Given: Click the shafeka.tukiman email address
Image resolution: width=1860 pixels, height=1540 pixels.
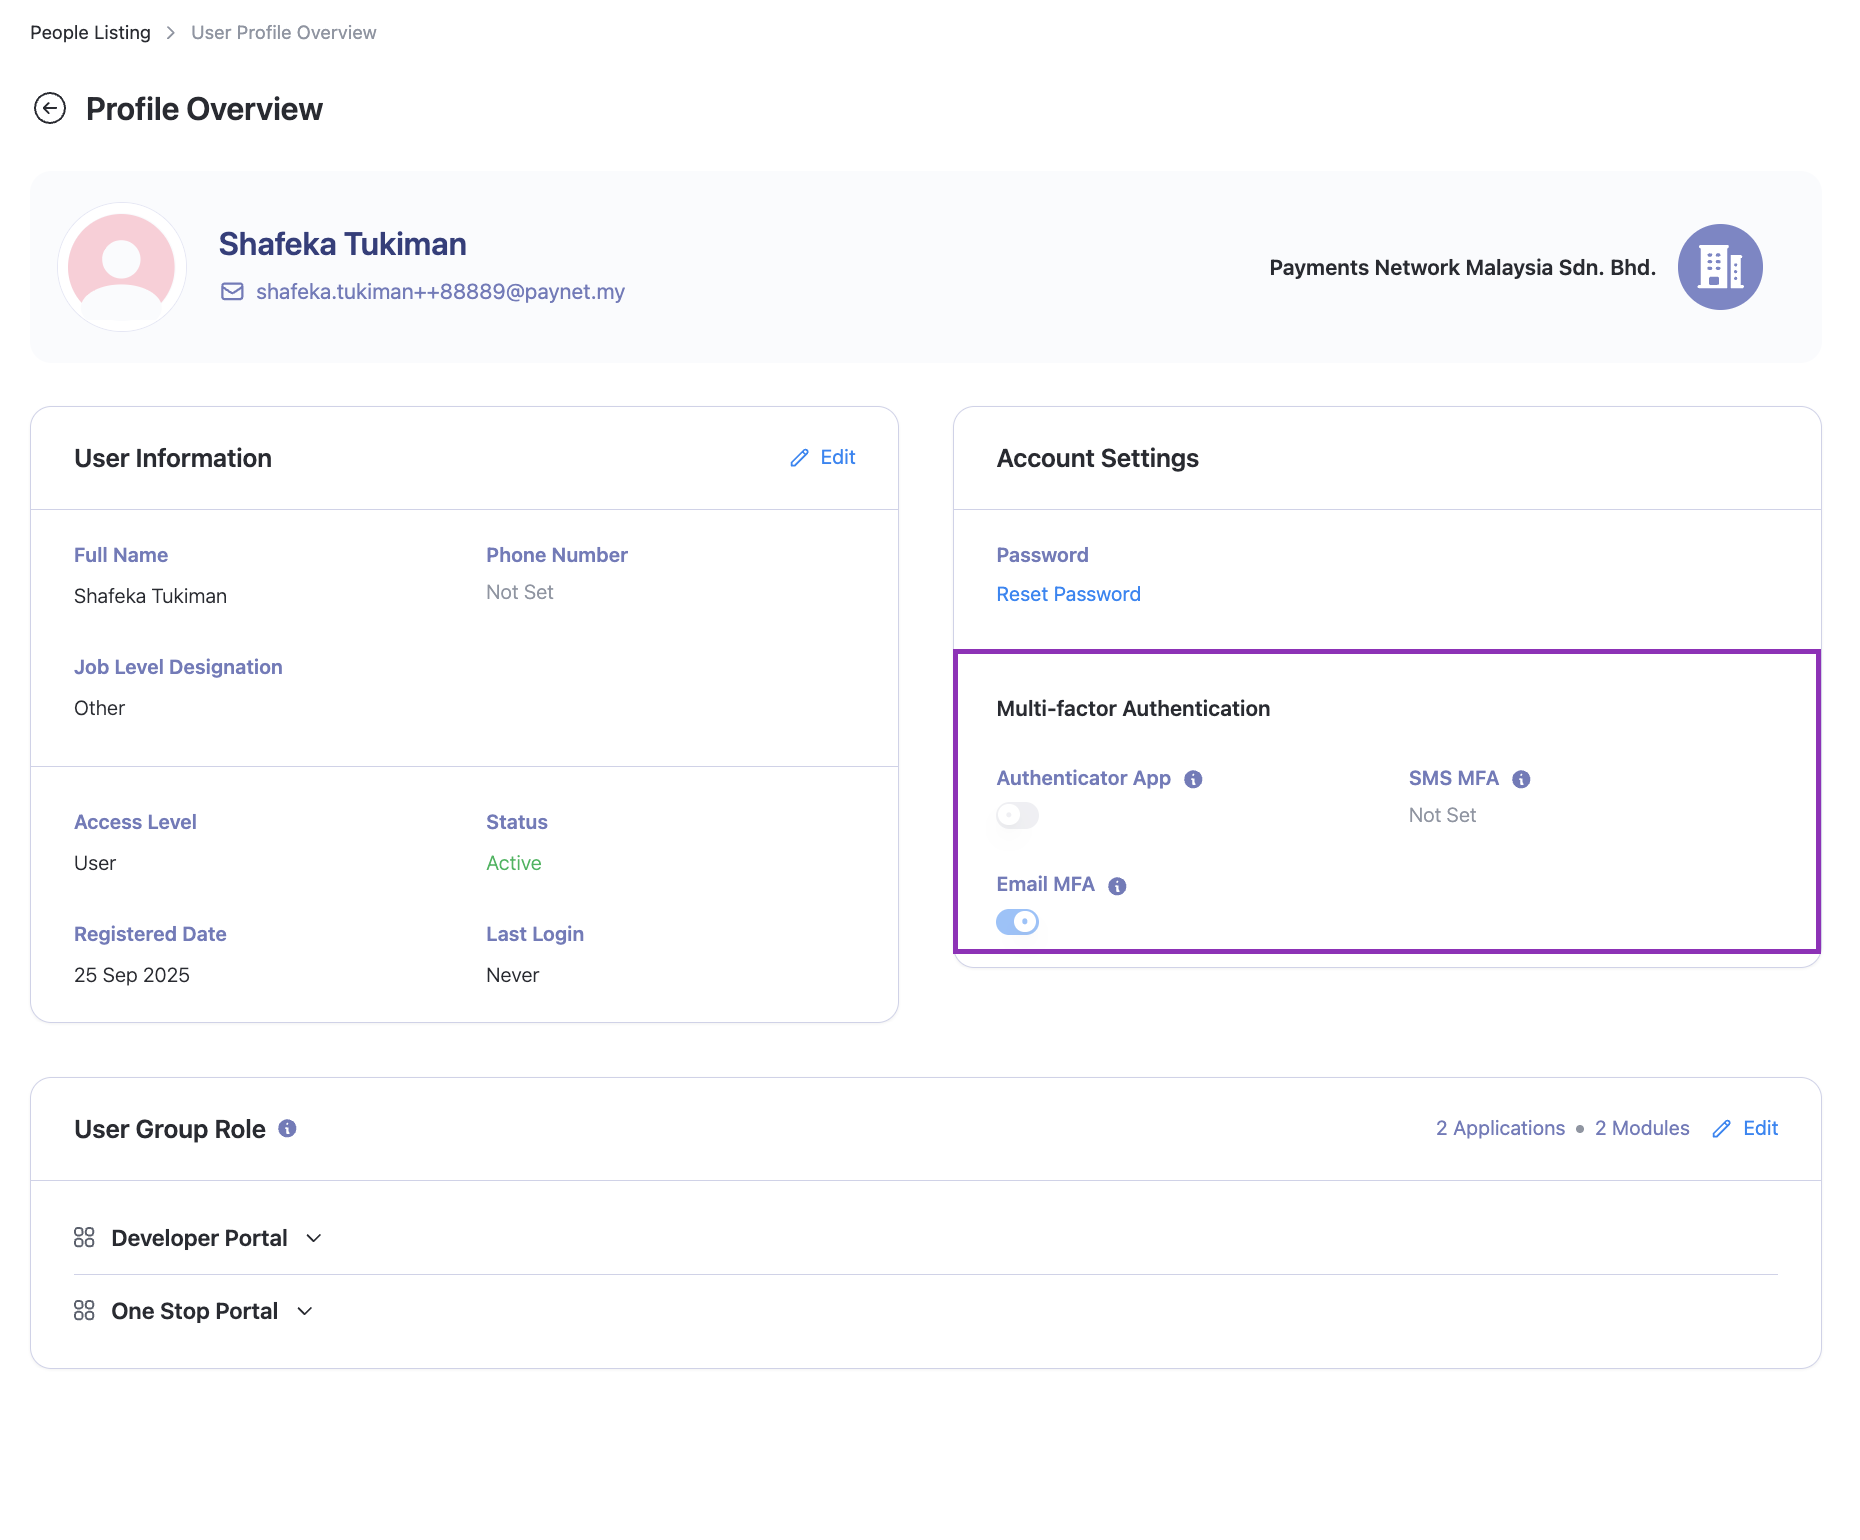Looking at the screenshot, I should [x=440, y=292].
